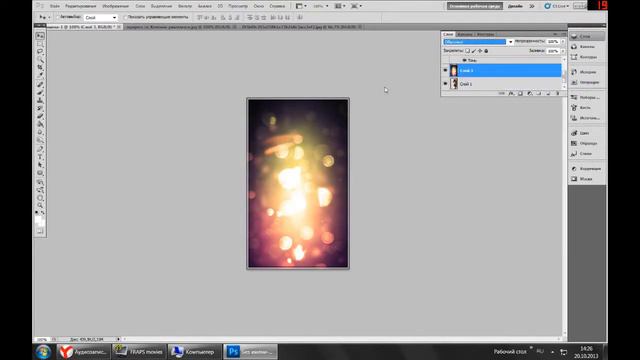640x360 pixels.
Task: Select the Rectangular Marquee tool
Action: click(x=40, y=44)
